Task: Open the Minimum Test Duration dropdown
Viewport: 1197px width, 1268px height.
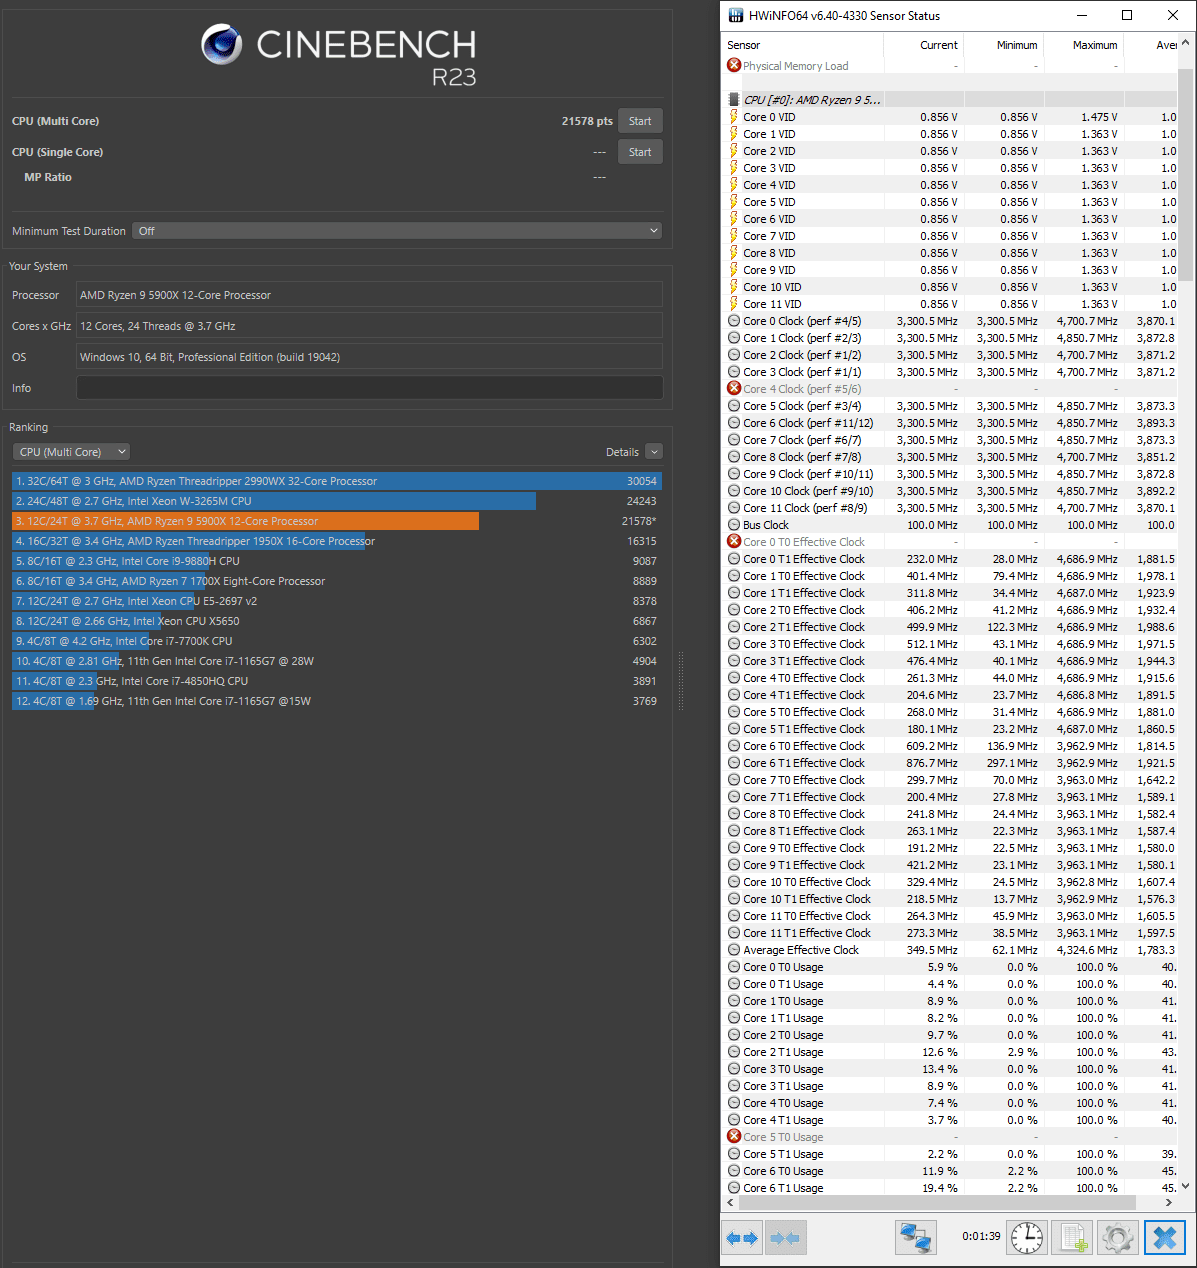Action: tap(397, 231)
